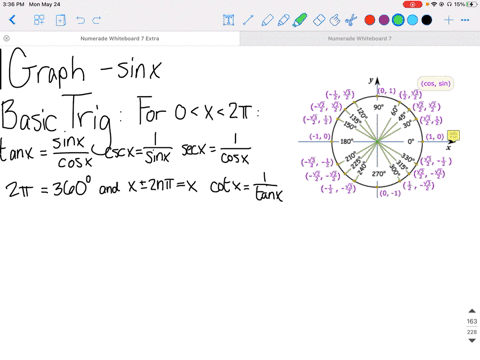Screen dimensions: 480x360
Task: Close the Numerade Whiteboard 7 Extra tab
Action: [6, 38]
